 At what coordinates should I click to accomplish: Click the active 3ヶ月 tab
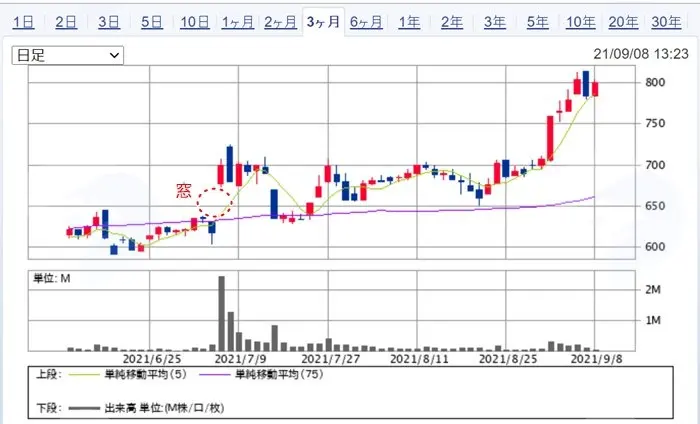[323, 22]
